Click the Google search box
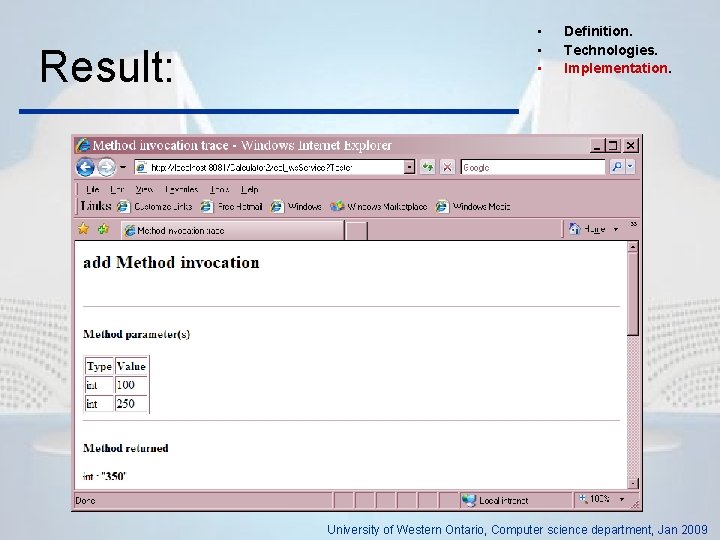The height and width of the screenshot is (540, 720). tap(533, 167)
